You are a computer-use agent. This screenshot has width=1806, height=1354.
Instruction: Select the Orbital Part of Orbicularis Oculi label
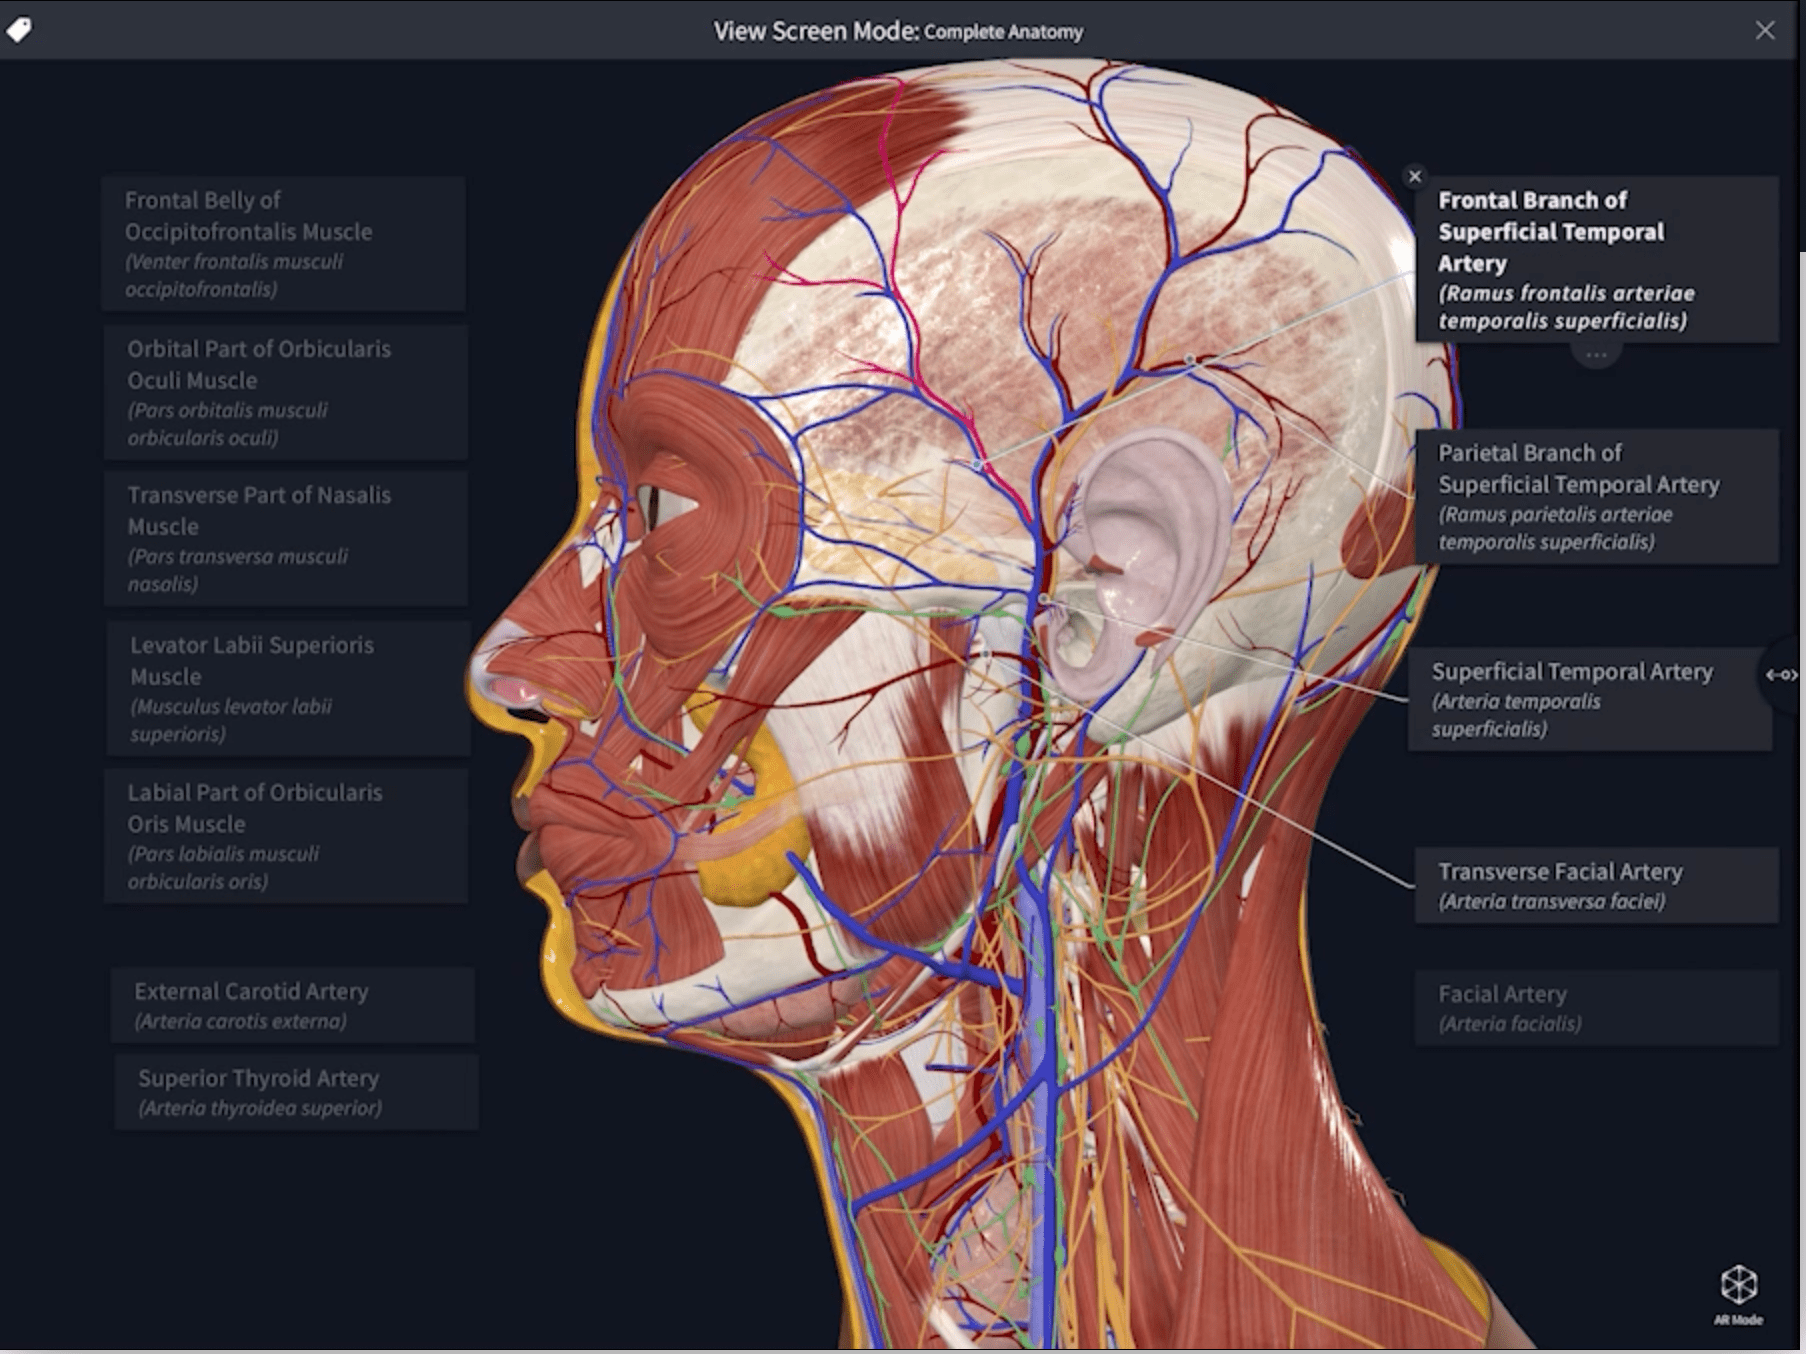coord(286,392)
